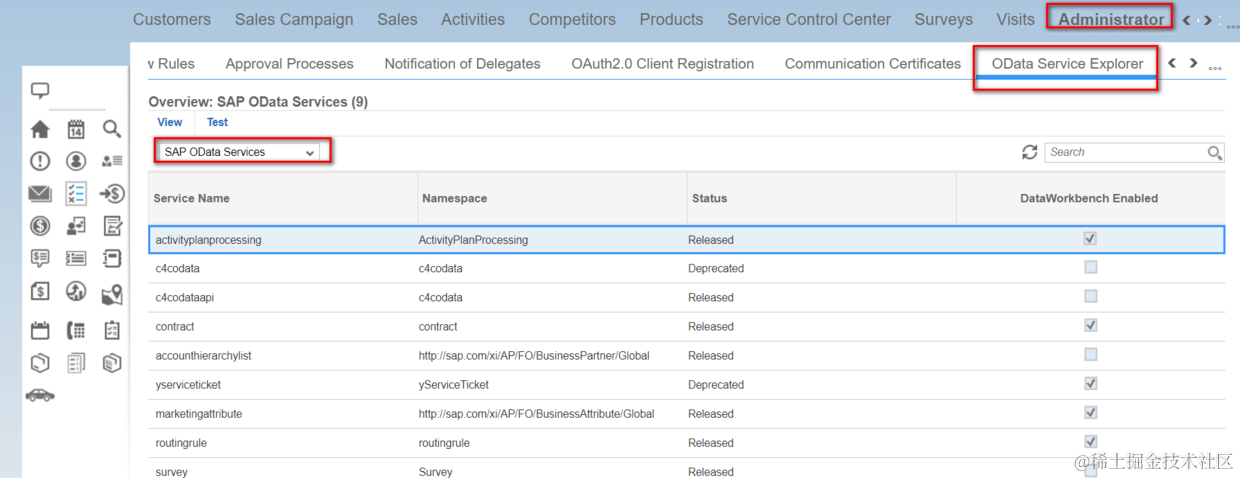Image resolution: width=1240 pixels, height=478 pixels.
Task: Click the phone with keypad icon
Action: tap(76, 330)
